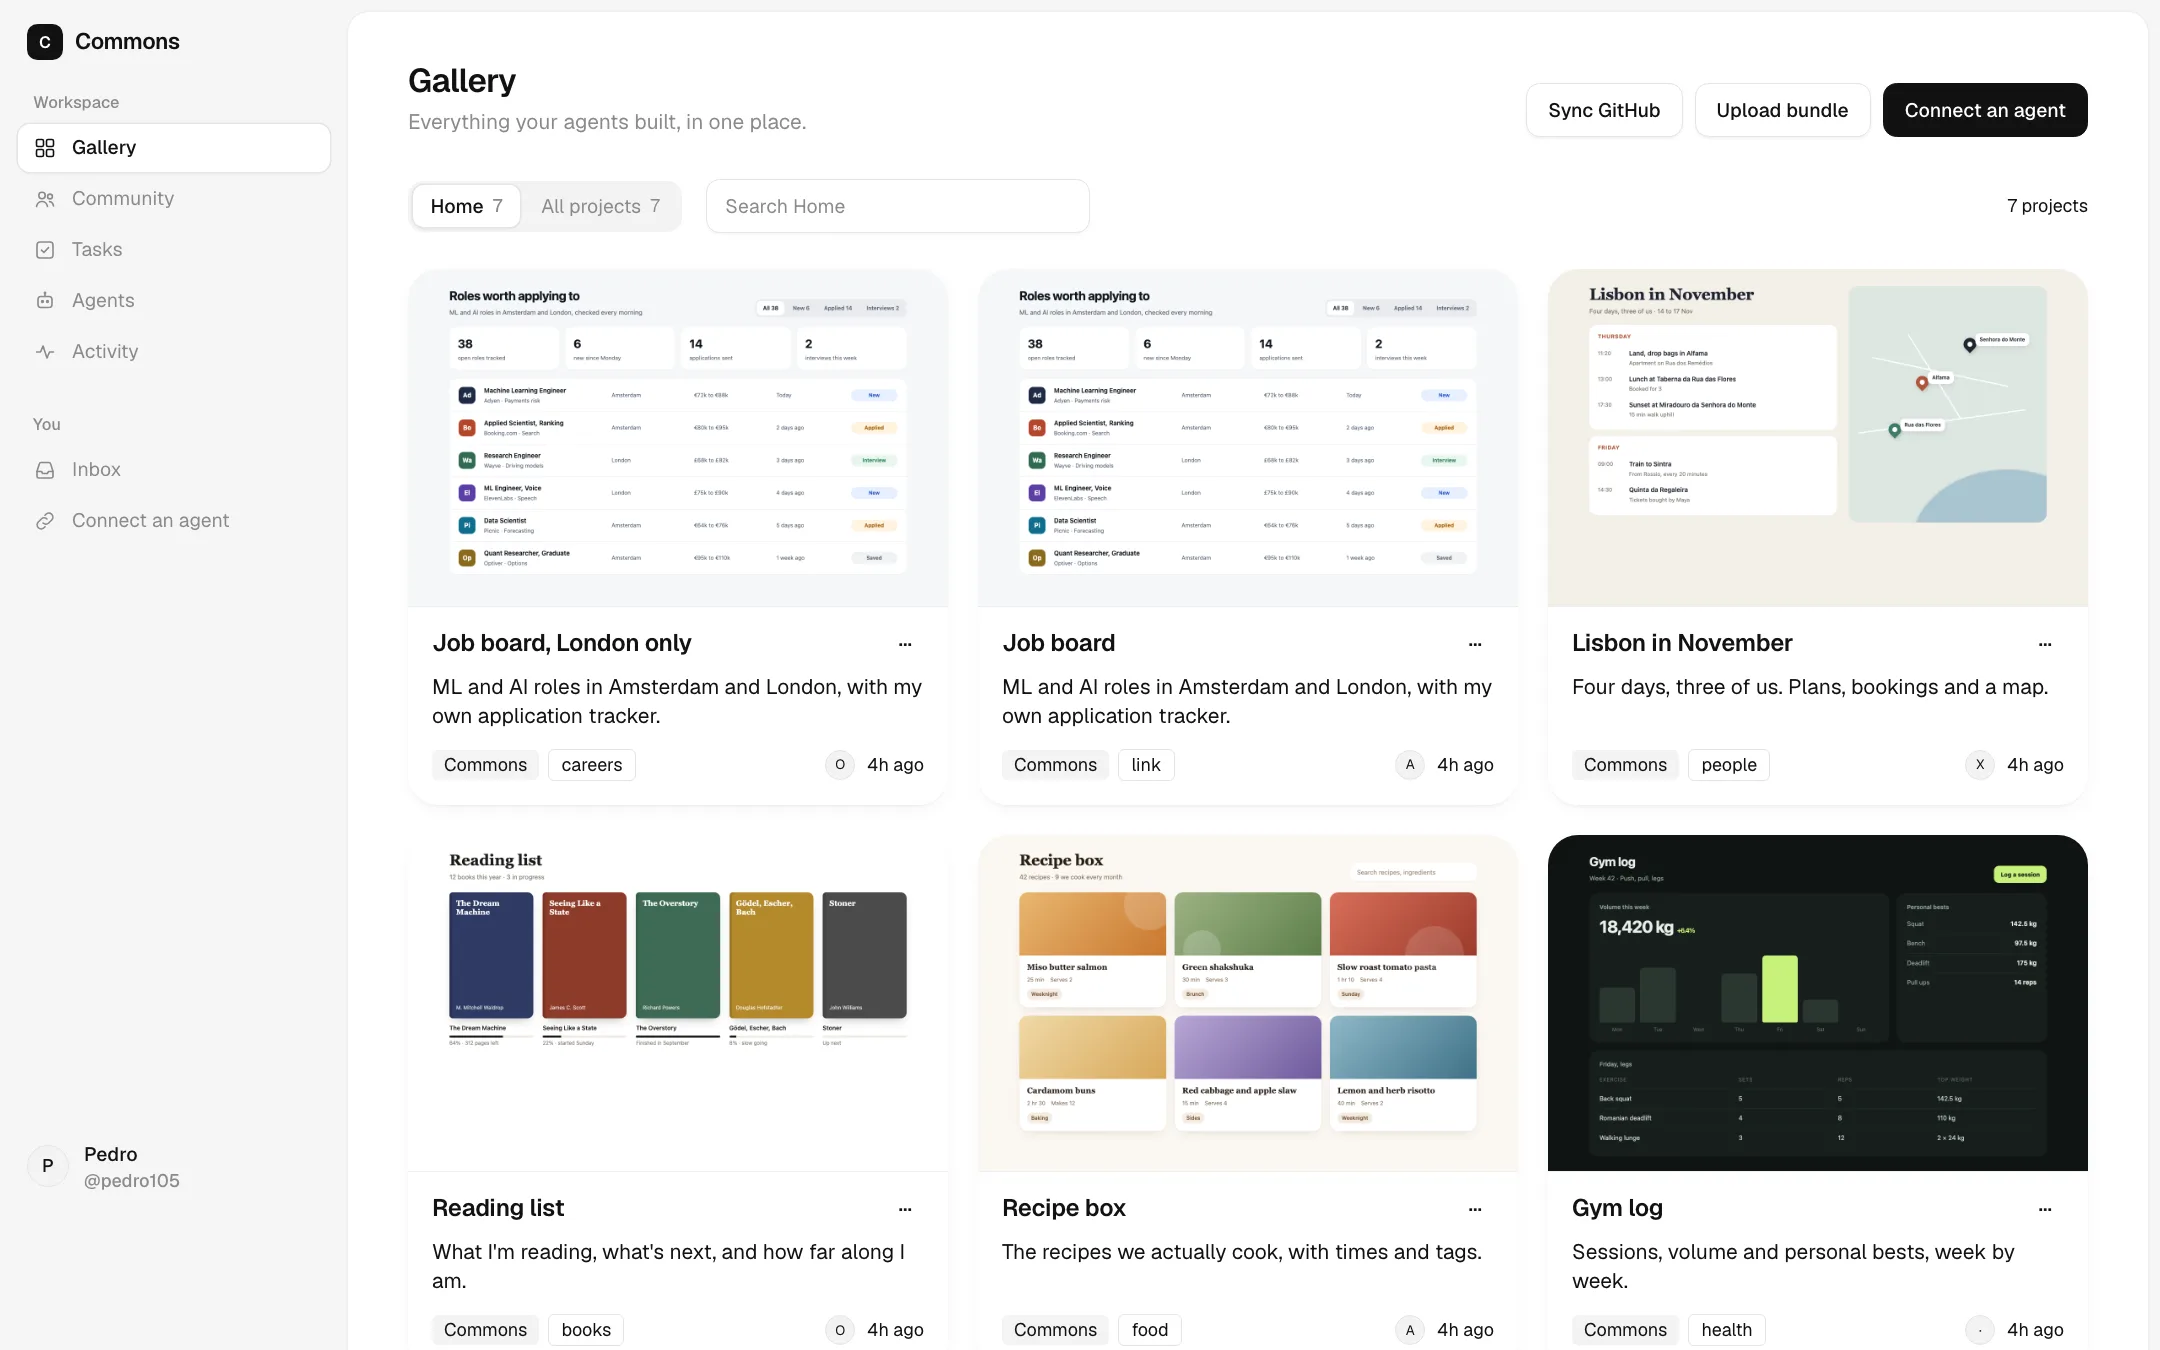Open the Lisbon in November title link
The image size is (2160, 1350).
pyautogui.click(x=1682, y=643)
